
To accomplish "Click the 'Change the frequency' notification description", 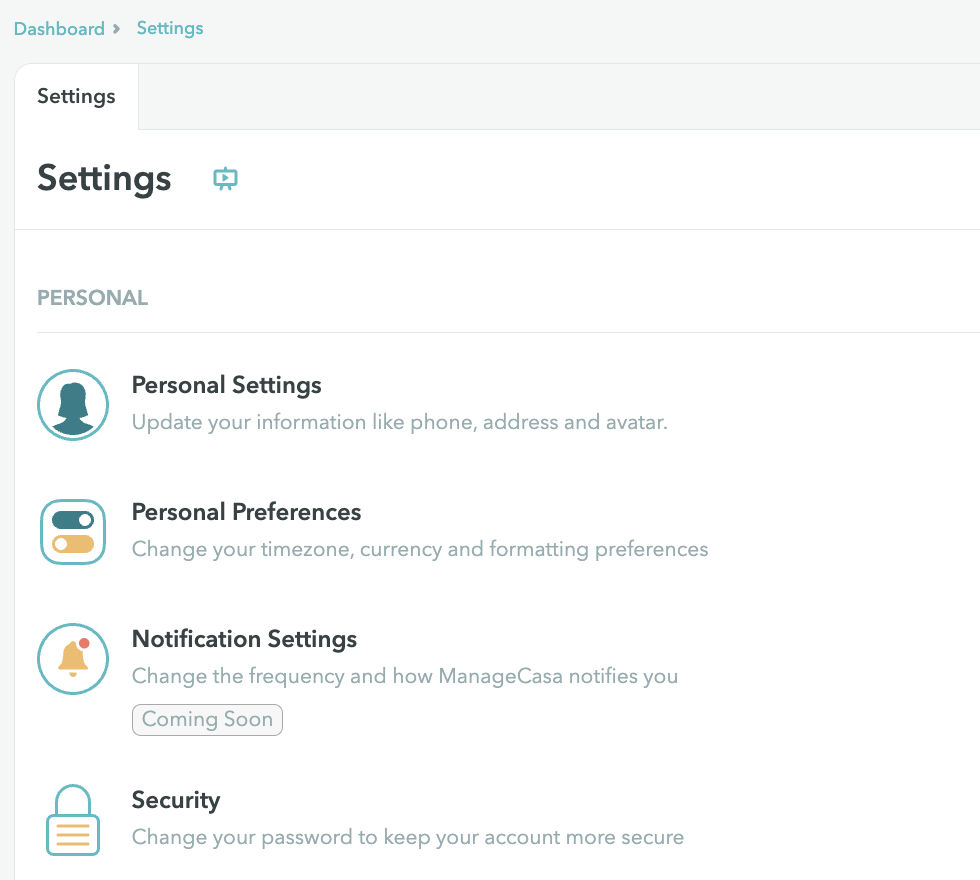I will click(405, 676).
